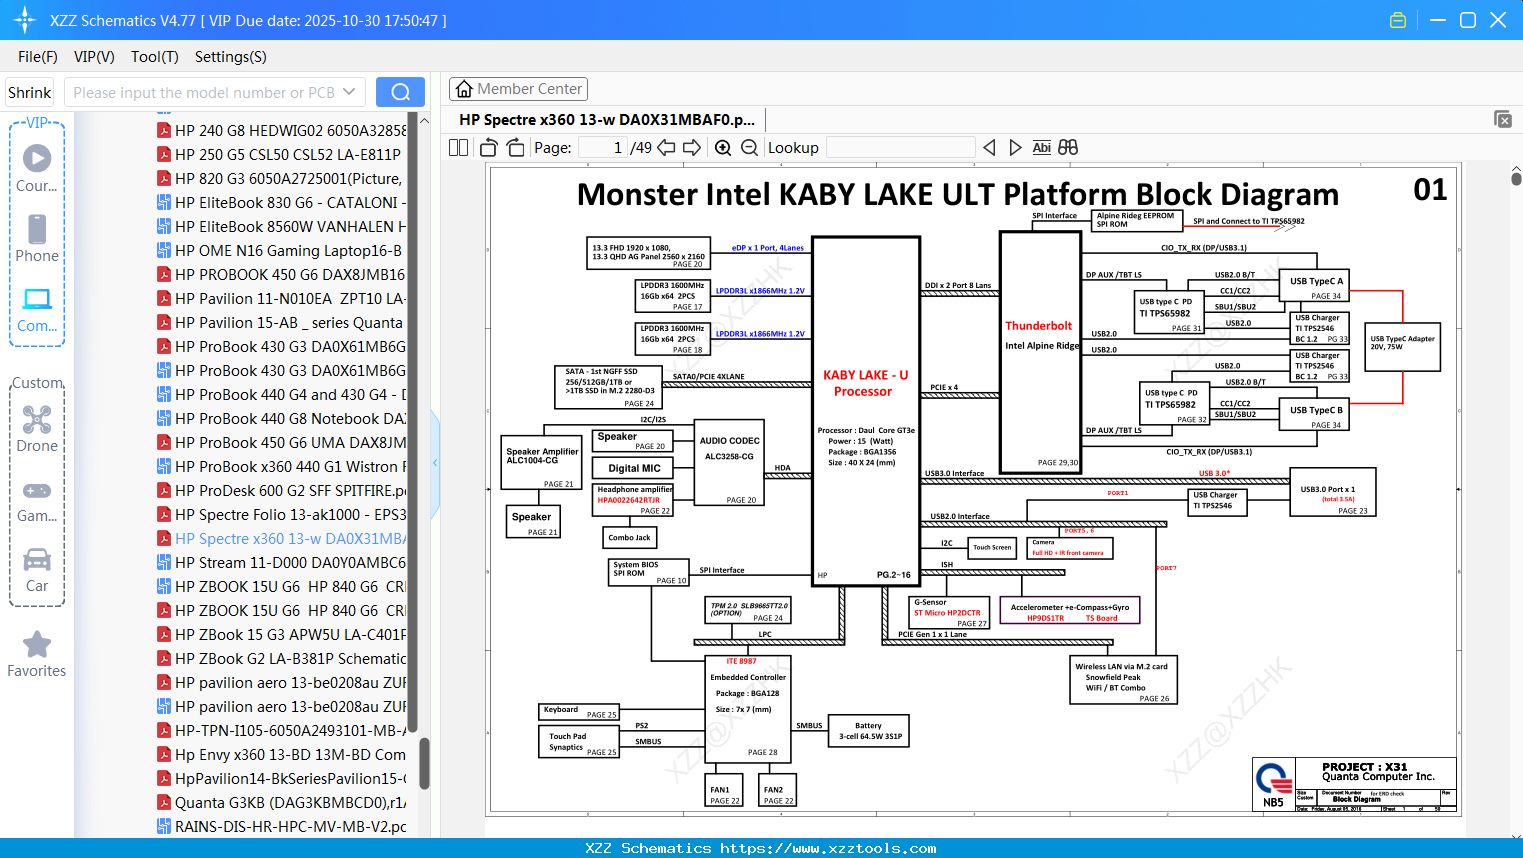Click the Member Center home icon
Image resolution: width=1523 pixels, height=858 pixels.
(464, 89)
